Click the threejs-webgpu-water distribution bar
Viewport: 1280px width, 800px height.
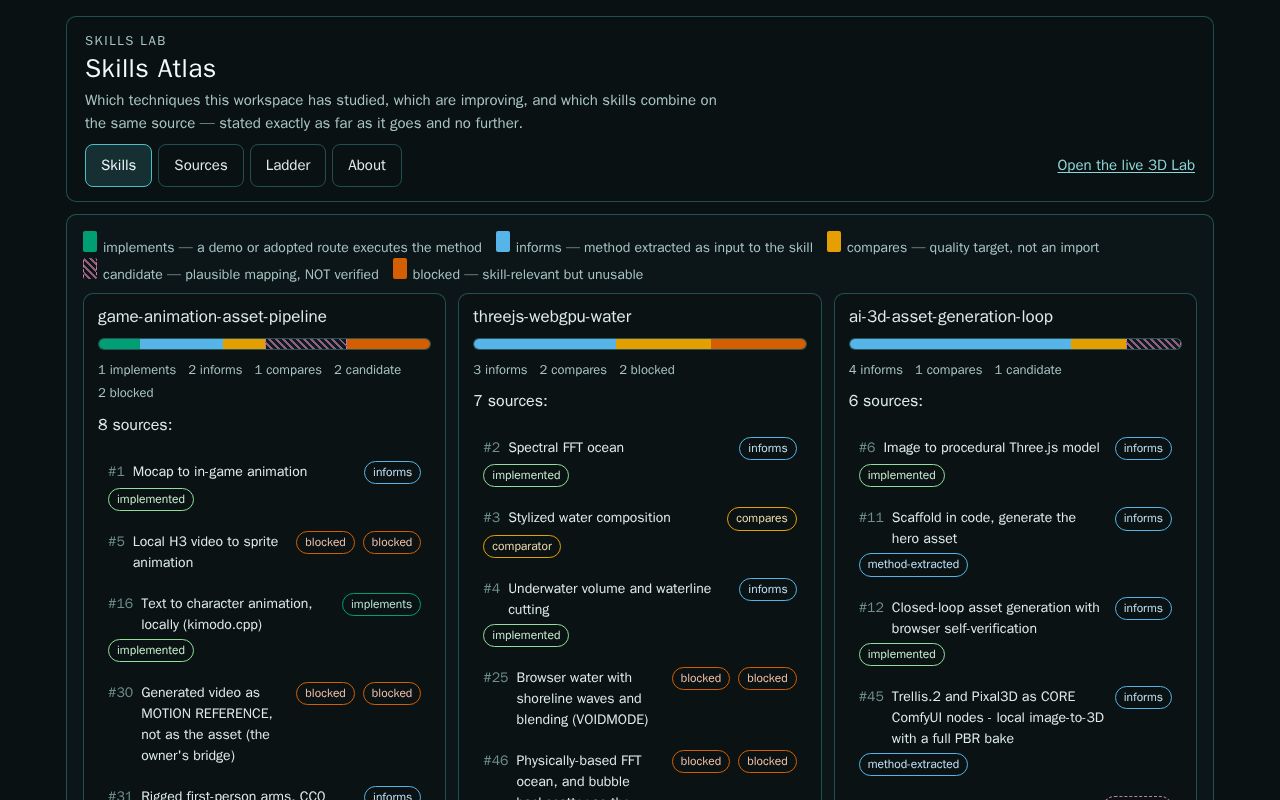coord(640,344)
